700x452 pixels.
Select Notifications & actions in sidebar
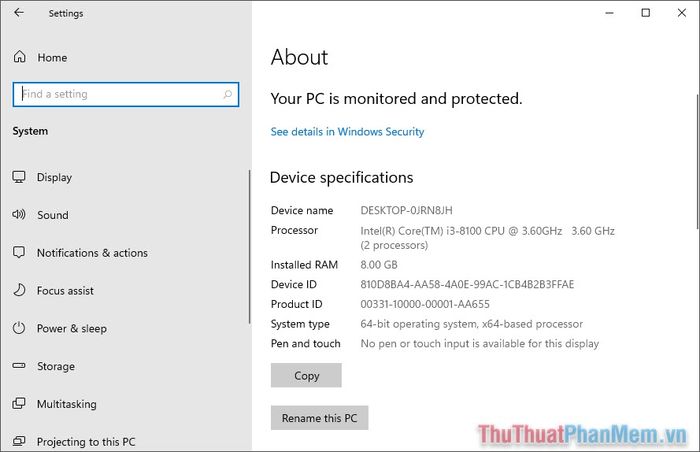(x=92, y=253)
